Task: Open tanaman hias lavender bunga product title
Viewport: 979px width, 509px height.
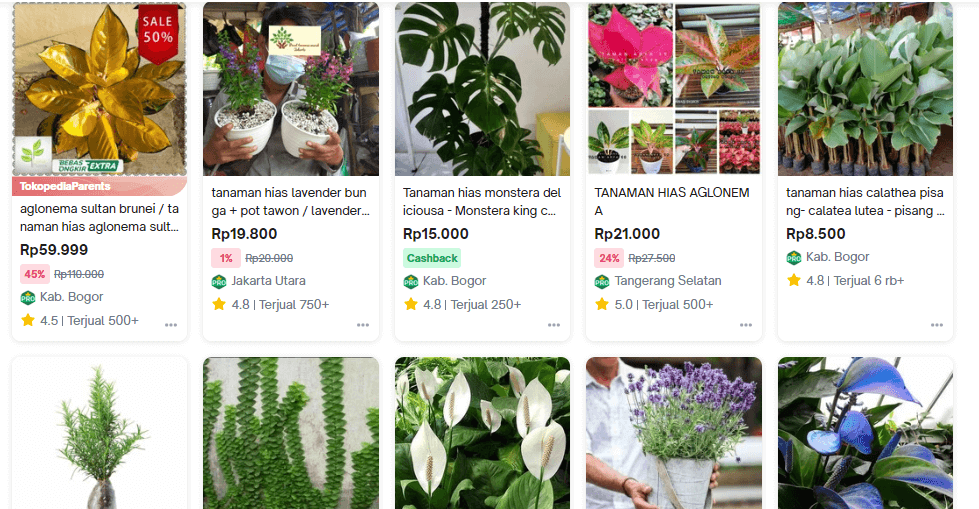Action: click(x=291, y=202)
